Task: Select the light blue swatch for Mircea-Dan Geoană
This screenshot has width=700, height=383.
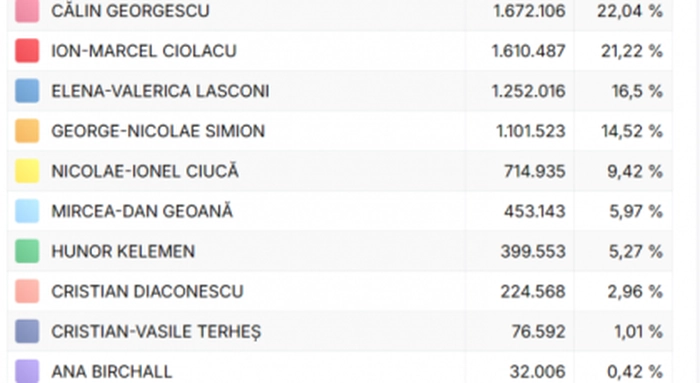Action: point(27,211)
